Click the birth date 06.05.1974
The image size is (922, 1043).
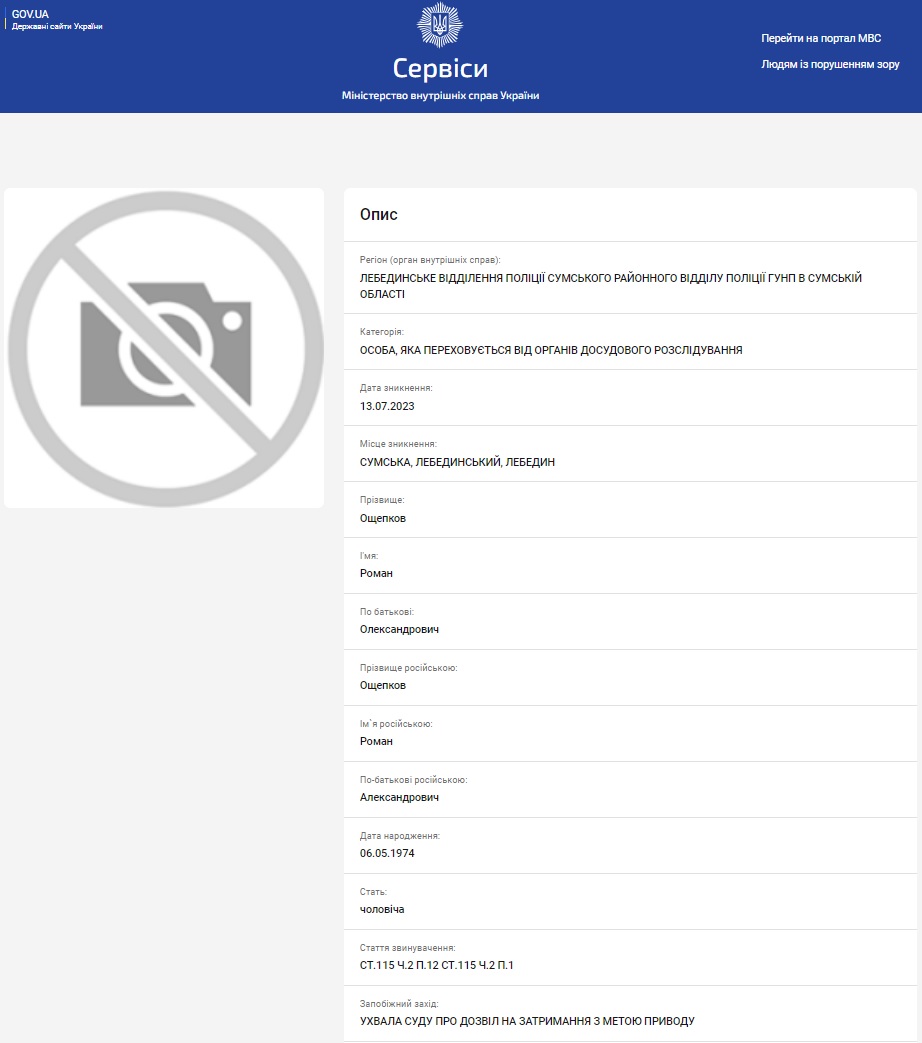(x=387, y=854)
